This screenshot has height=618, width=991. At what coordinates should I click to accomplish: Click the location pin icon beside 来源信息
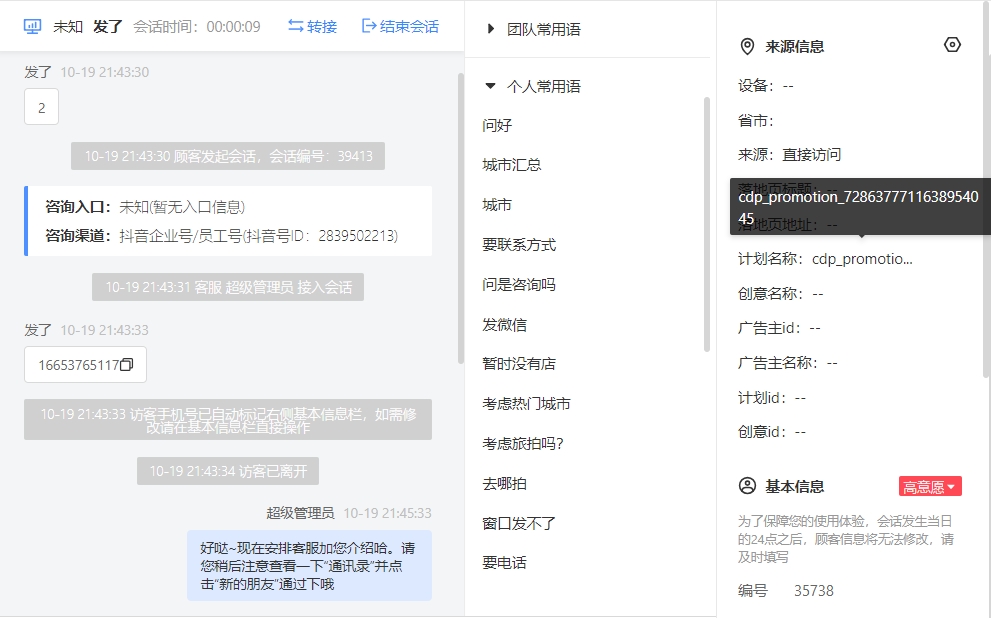(747, 46)
